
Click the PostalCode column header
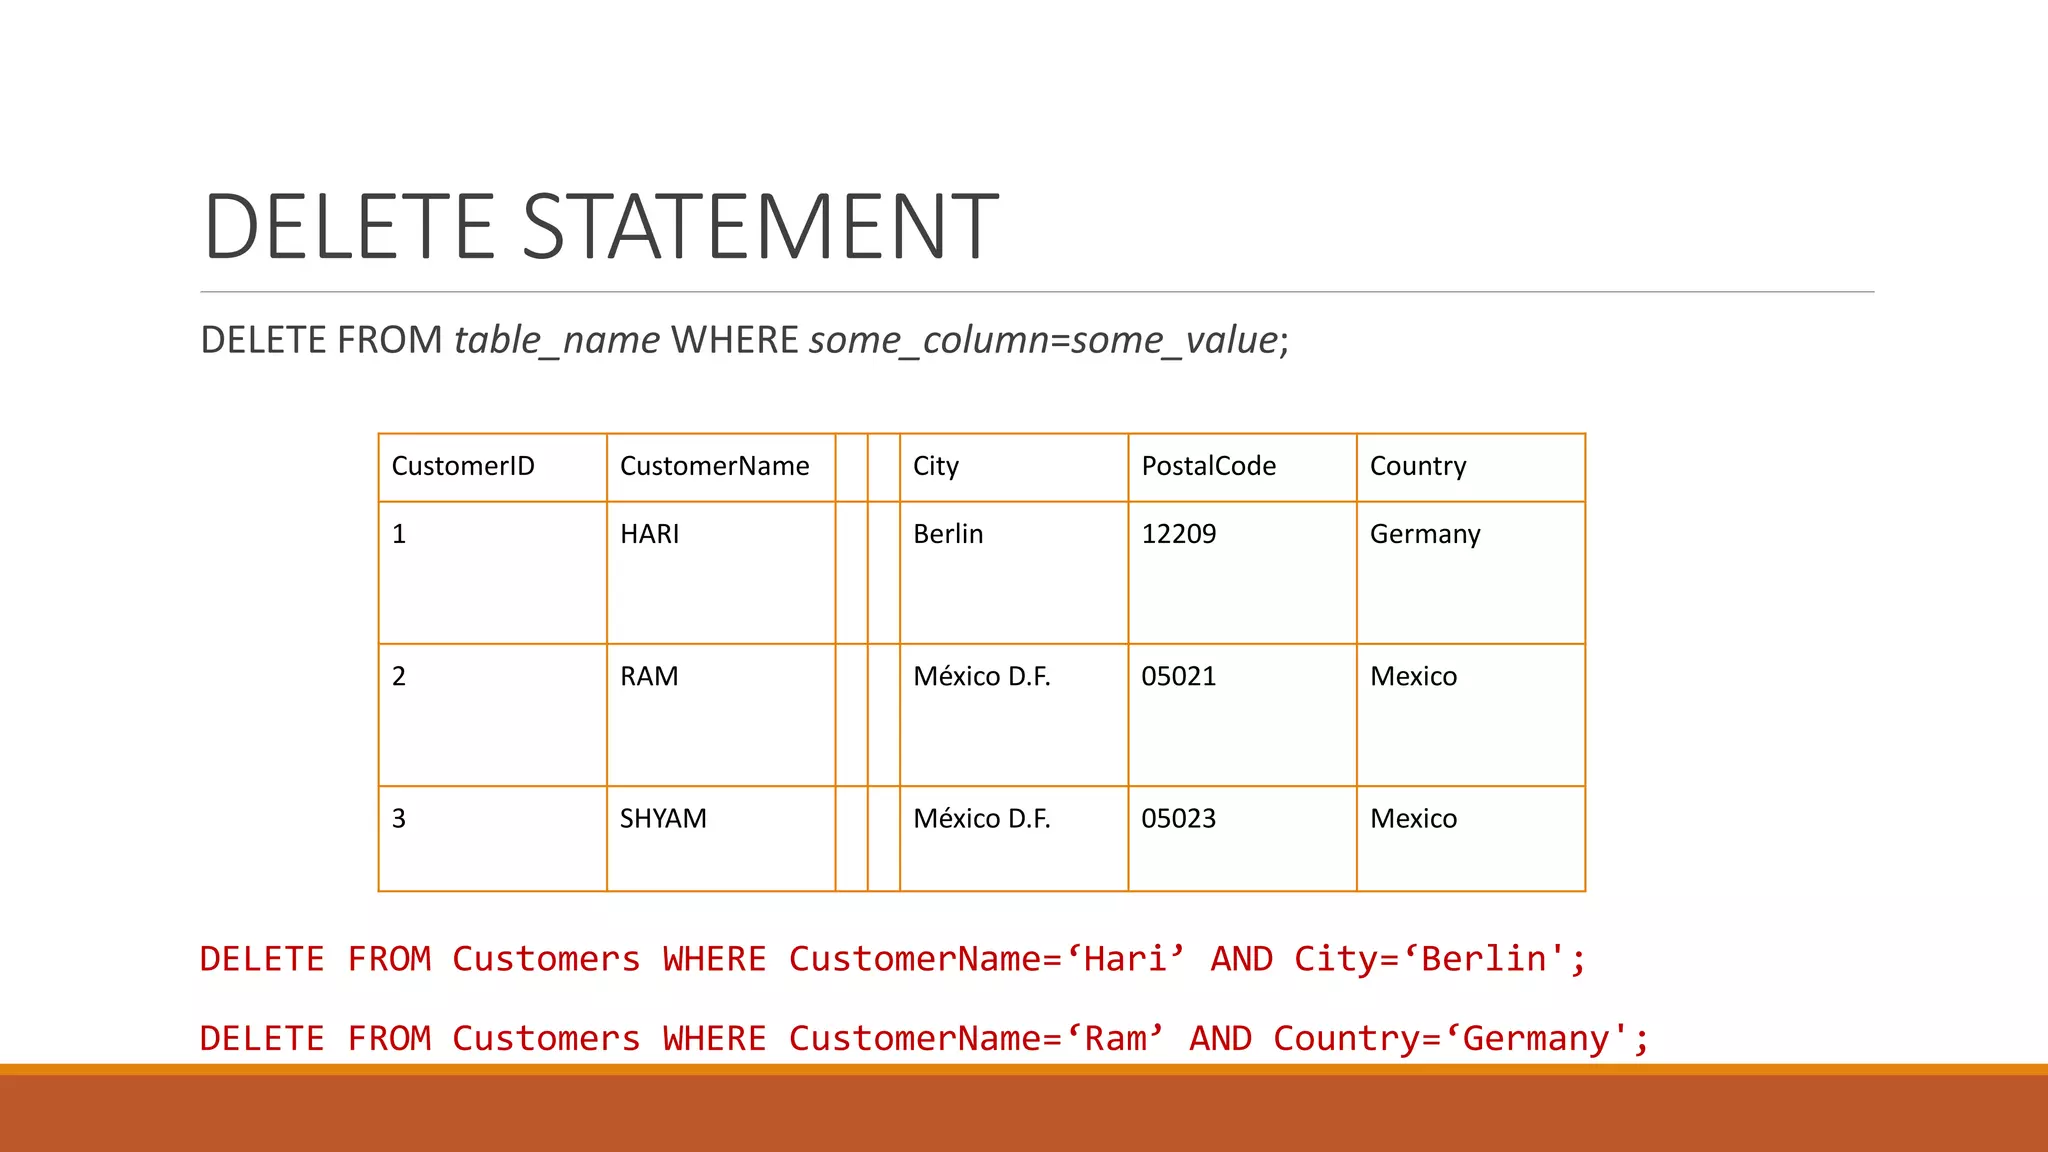point(1208,466)
